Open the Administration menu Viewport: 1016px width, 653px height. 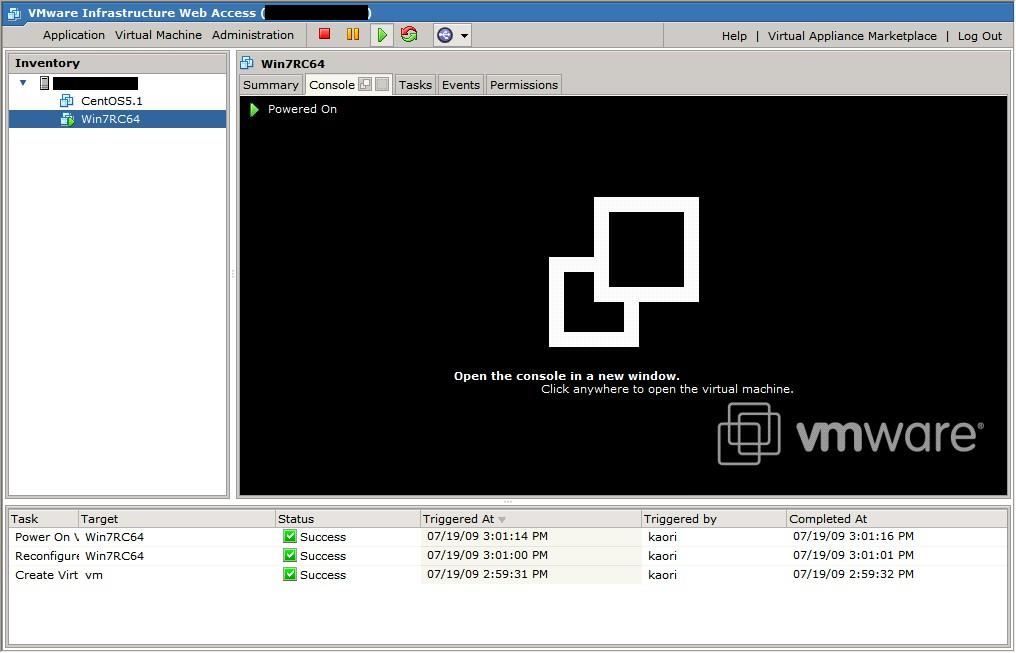(253, 35)
